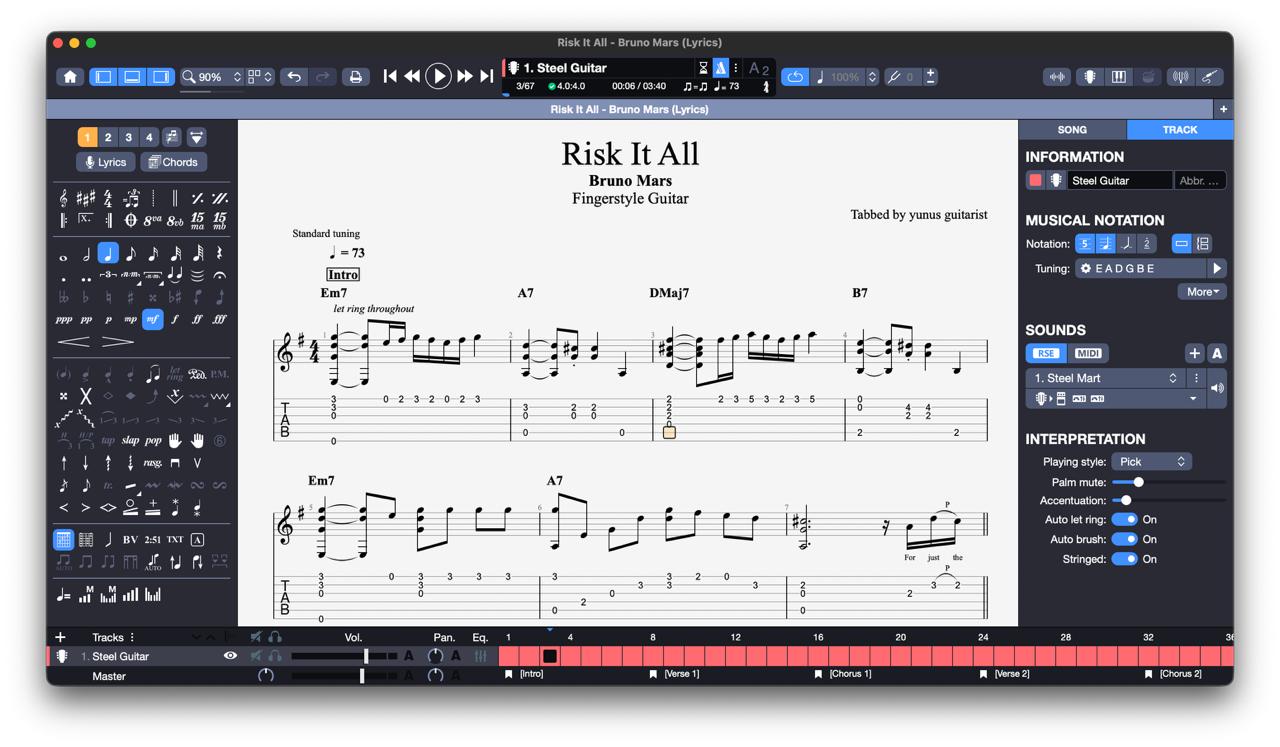Viewport: 1280px width, 747px height.
Task: Switch to the MIDI sound mode
Action: (1087, 353)
